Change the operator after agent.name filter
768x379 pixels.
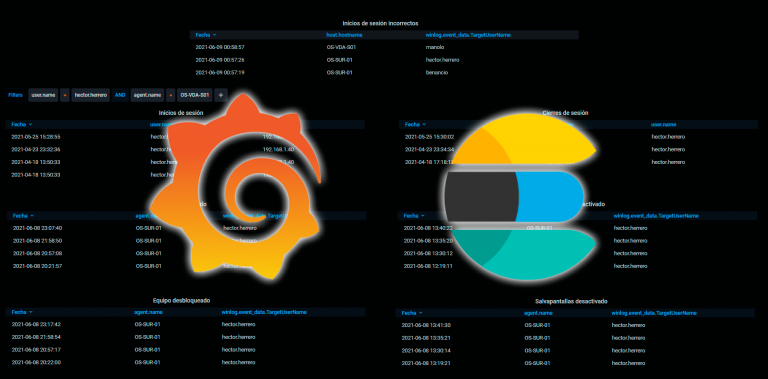(170, 95)
